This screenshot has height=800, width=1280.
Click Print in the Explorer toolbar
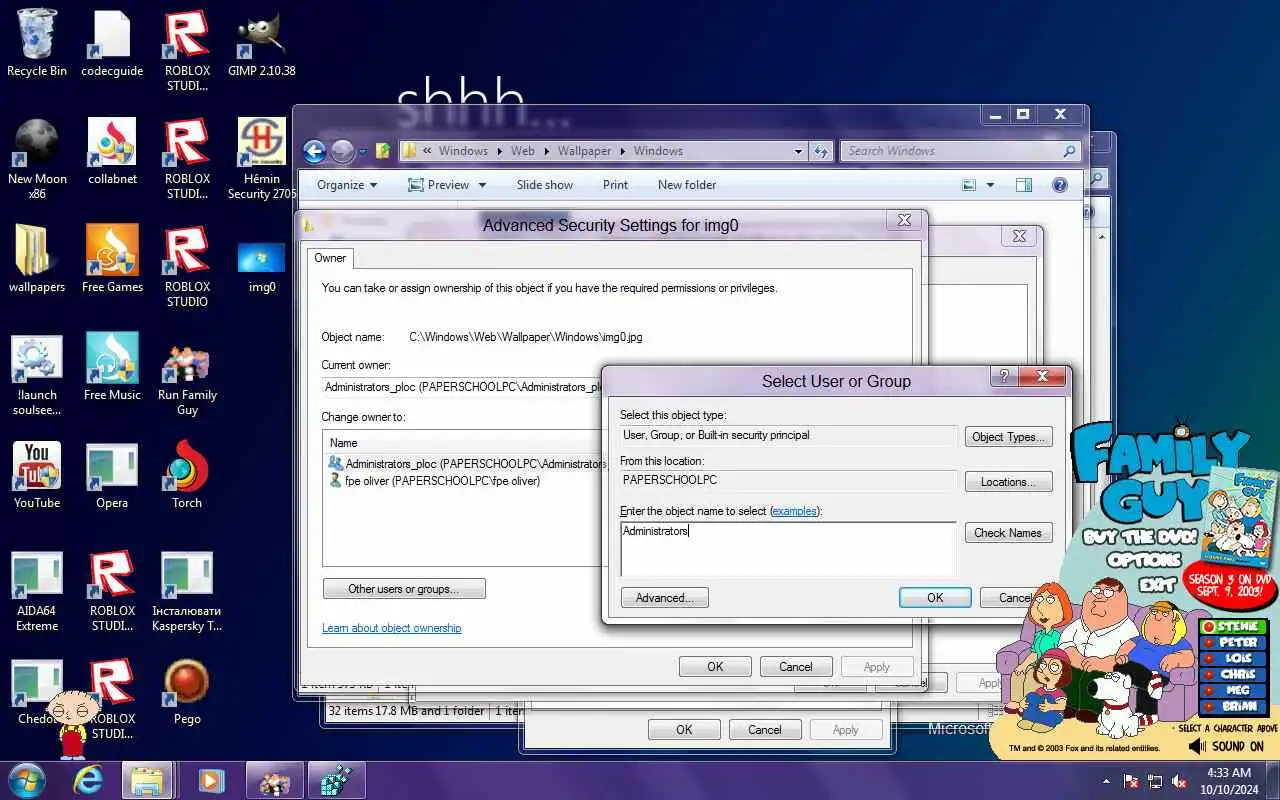616,185
